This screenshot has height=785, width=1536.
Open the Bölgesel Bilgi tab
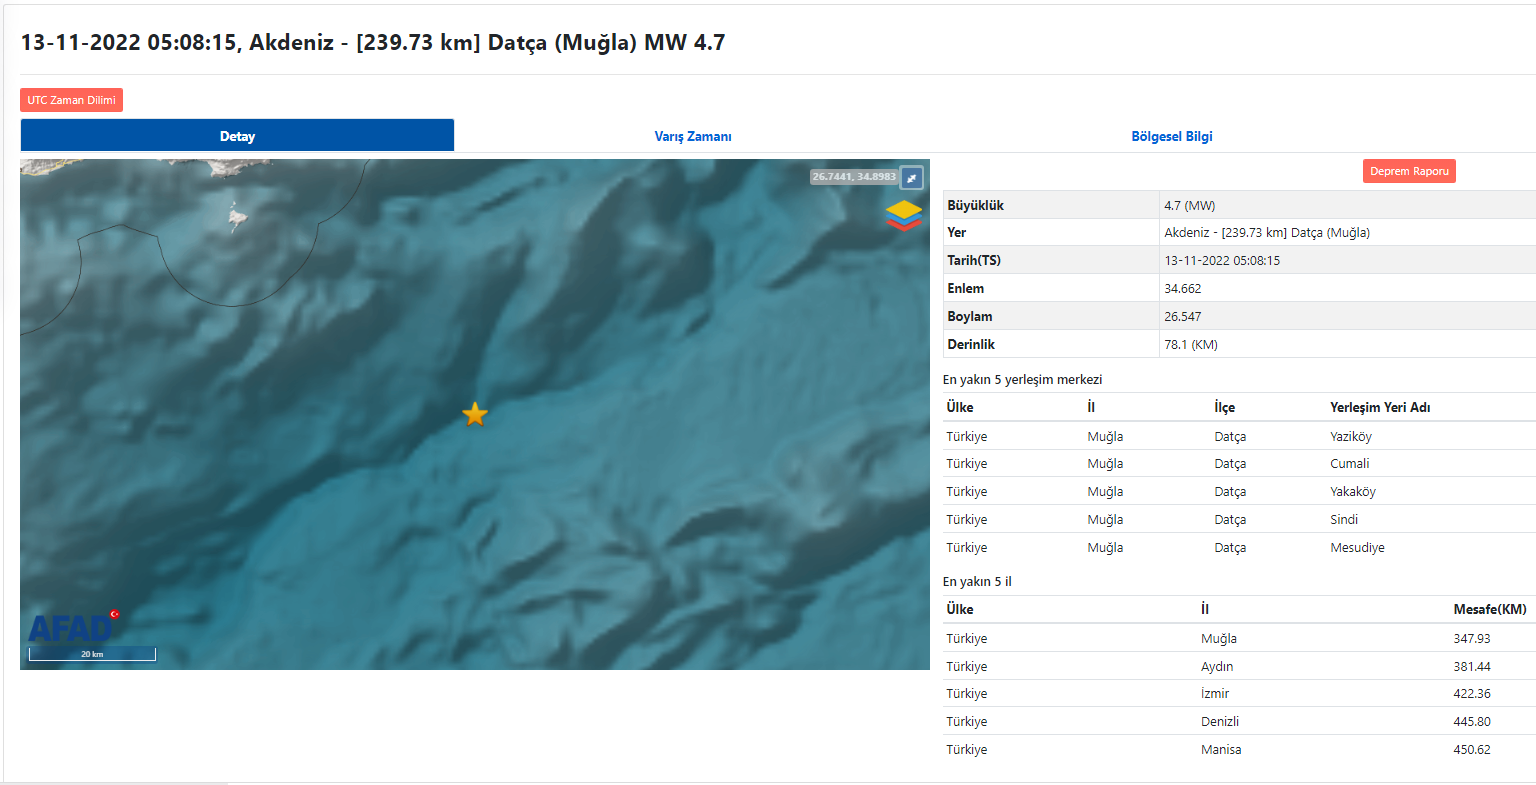pyautogui.click(x=1171, y=136)
